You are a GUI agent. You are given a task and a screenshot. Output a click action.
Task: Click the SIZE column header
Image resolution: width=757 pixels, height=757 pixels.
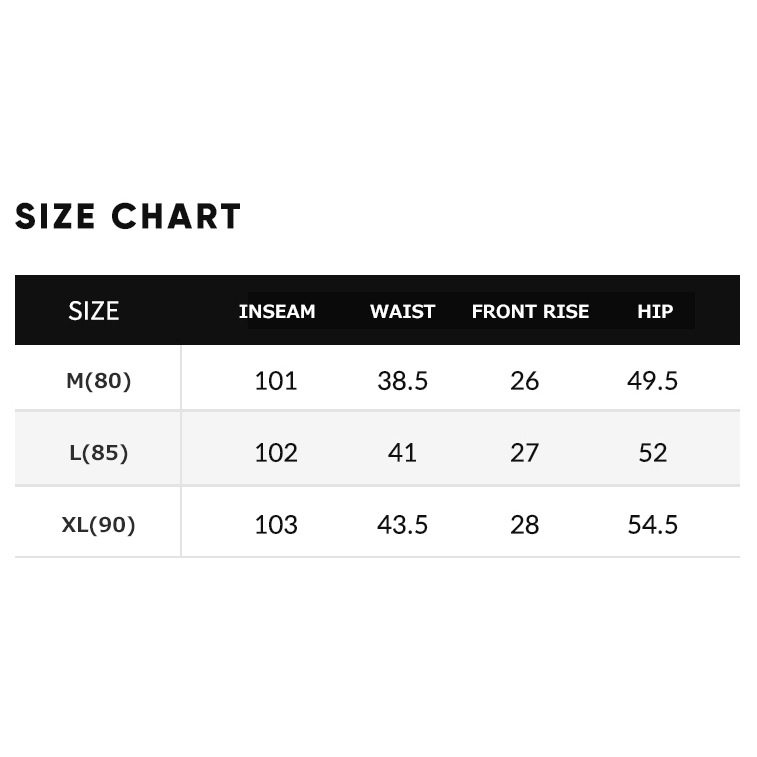pos(93,311)
